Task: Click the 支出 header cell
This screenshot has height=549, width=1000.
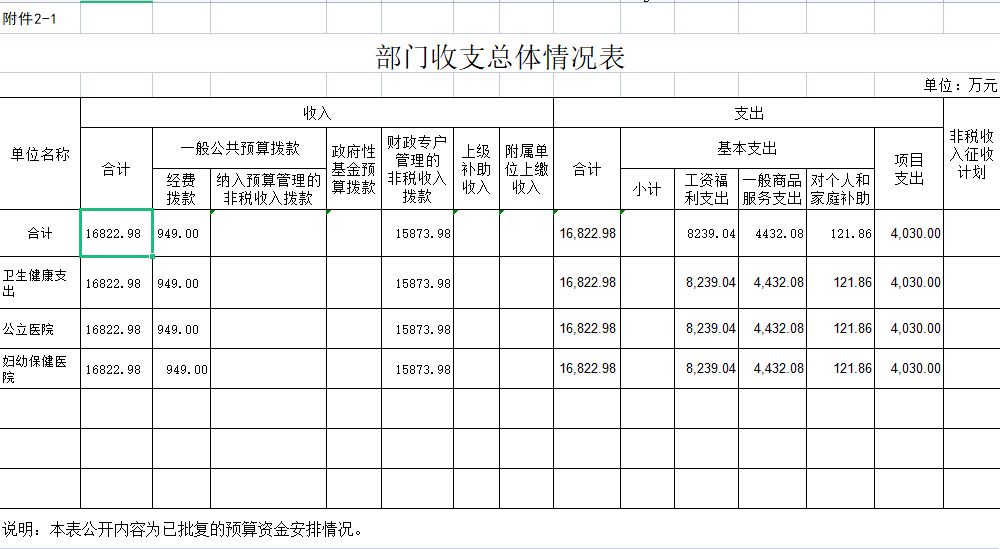Action: coord(748,113)
